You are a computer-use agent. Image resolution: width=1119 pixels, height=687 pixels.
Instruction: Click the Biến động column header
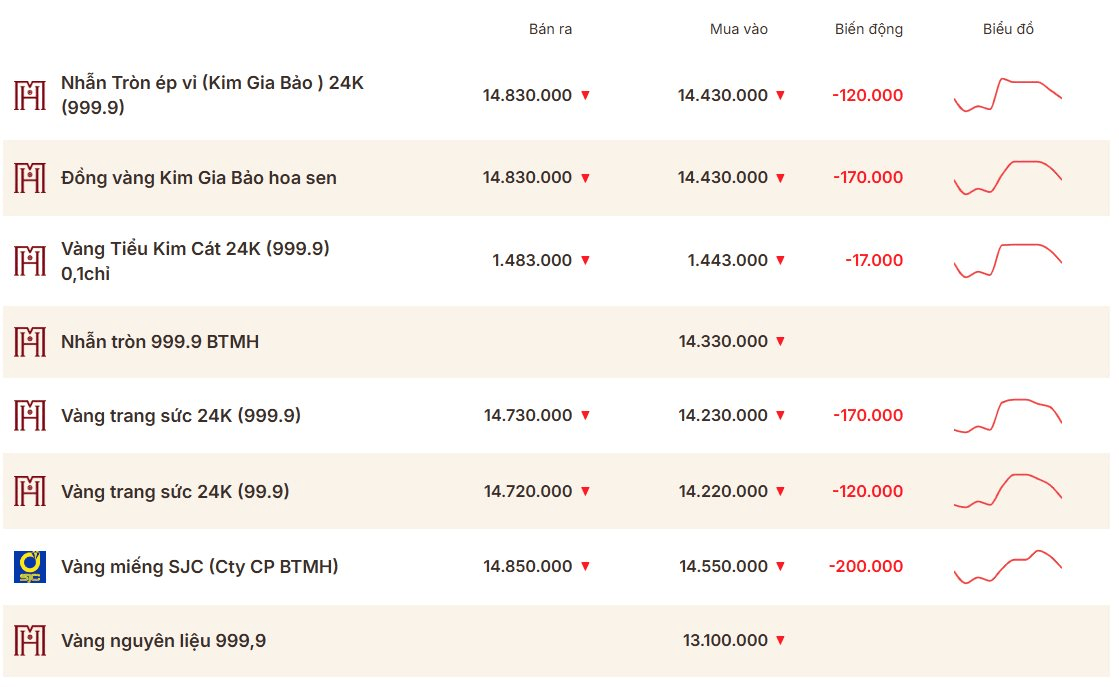[x=869, y=29]
